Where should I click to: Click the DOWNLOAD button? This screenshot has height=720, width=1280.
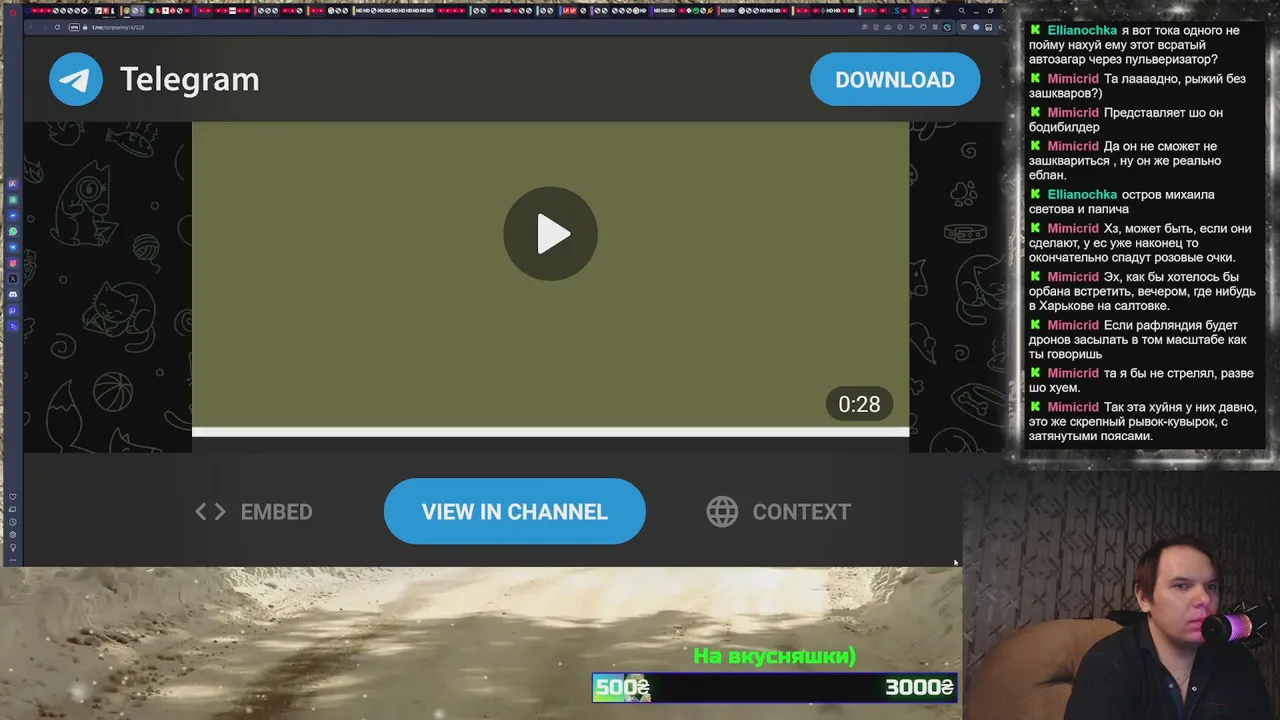tap(895, 80)
